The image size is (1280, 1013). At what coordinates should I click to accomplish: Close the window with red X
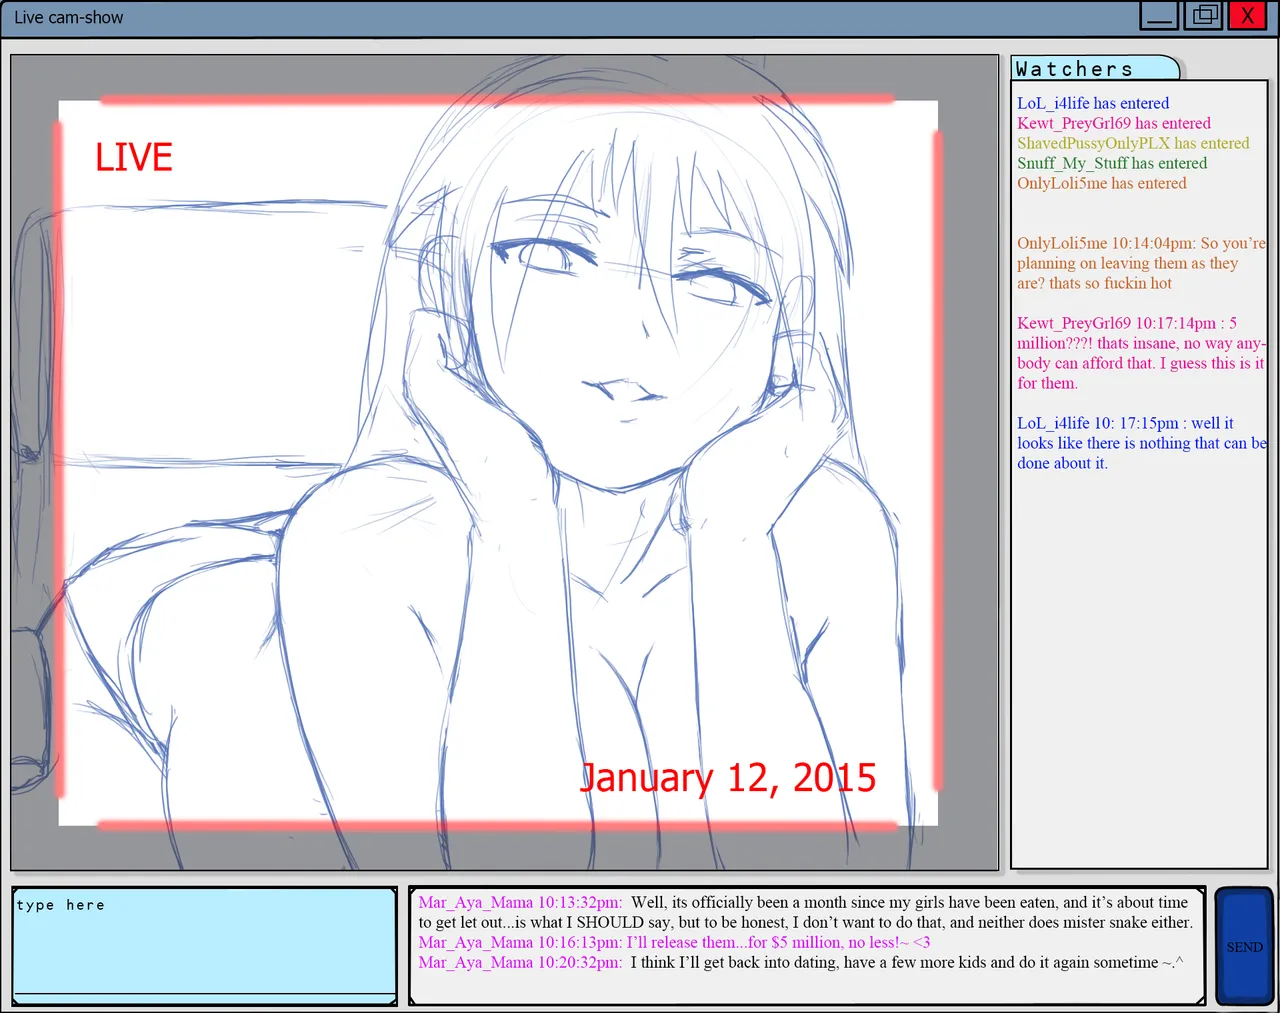pos(1247,16)
